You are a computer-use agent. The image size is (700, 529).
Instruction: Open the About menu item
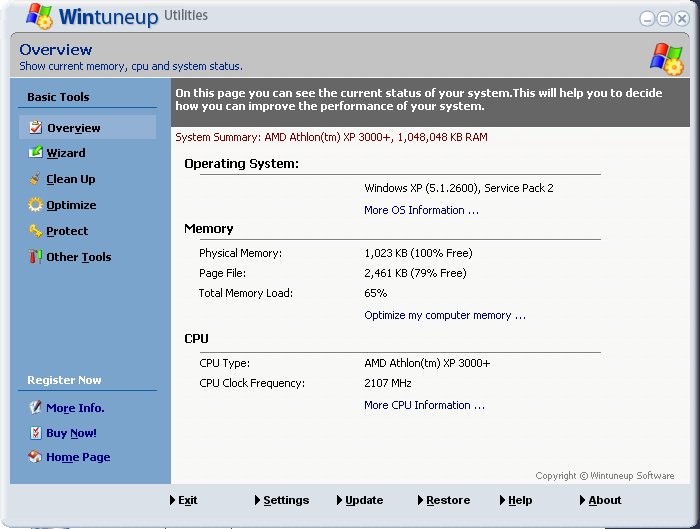(x=601, y=500)
